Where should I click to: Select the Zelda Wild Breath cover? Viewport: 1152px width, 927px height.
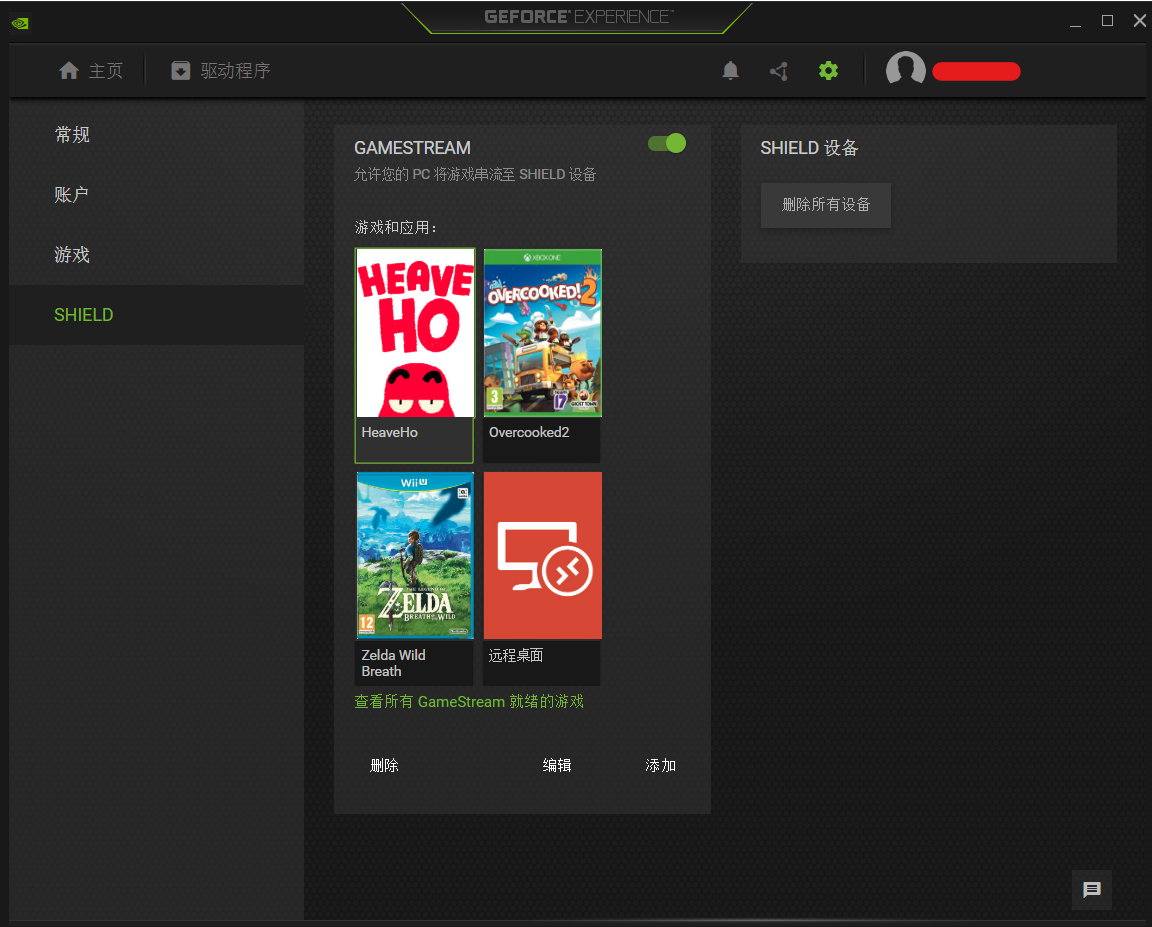coord(415,555)
